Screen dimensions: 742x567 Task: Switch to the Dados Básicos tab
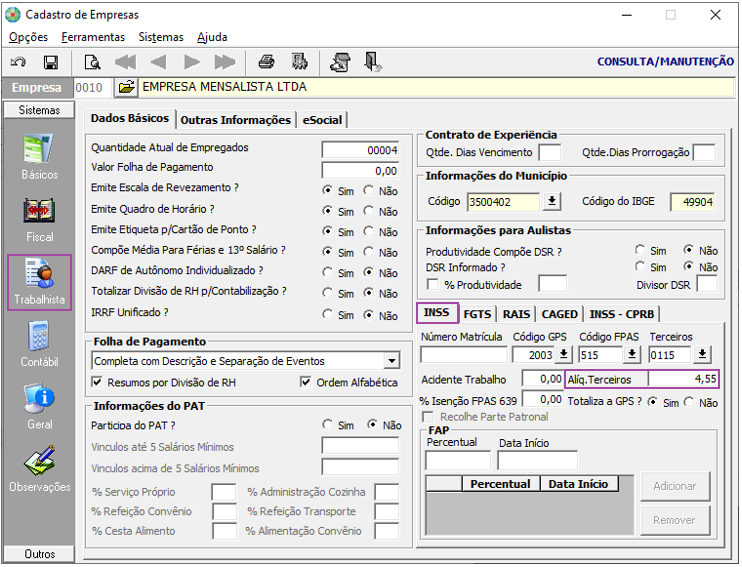tap(130, 118)
